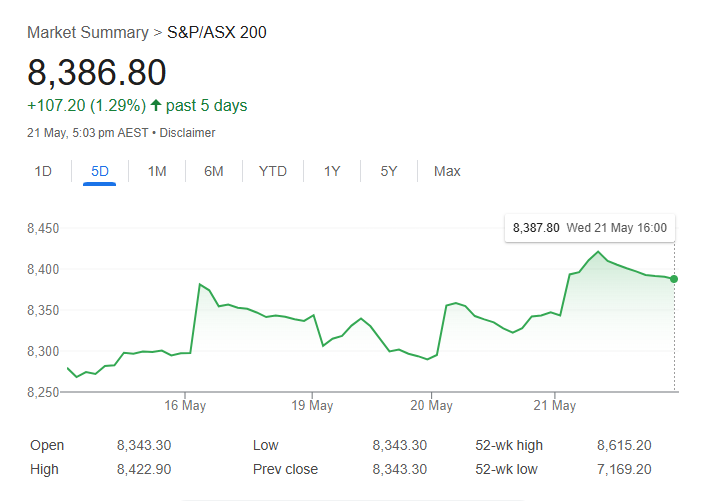Open the Market Summary link

tap(88, 33)
